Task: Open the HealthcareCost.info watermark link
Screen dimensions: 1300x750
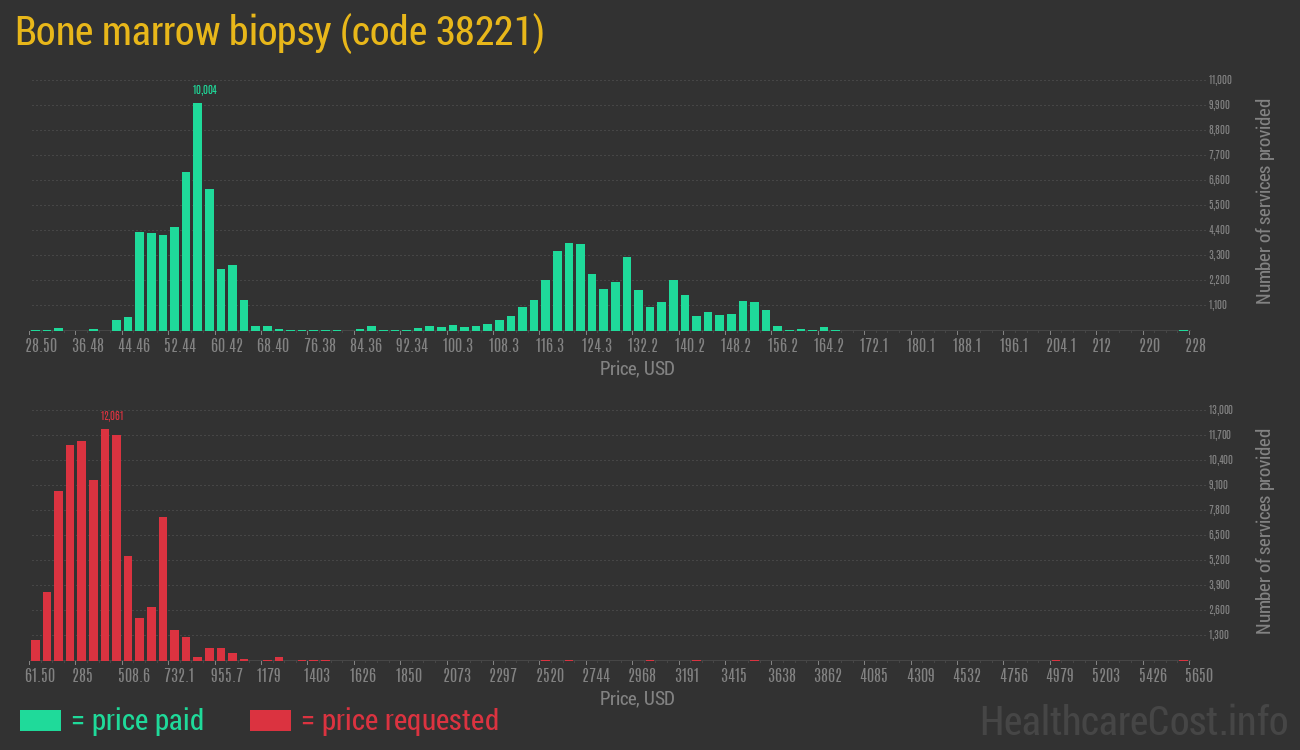Action: 1133,720
